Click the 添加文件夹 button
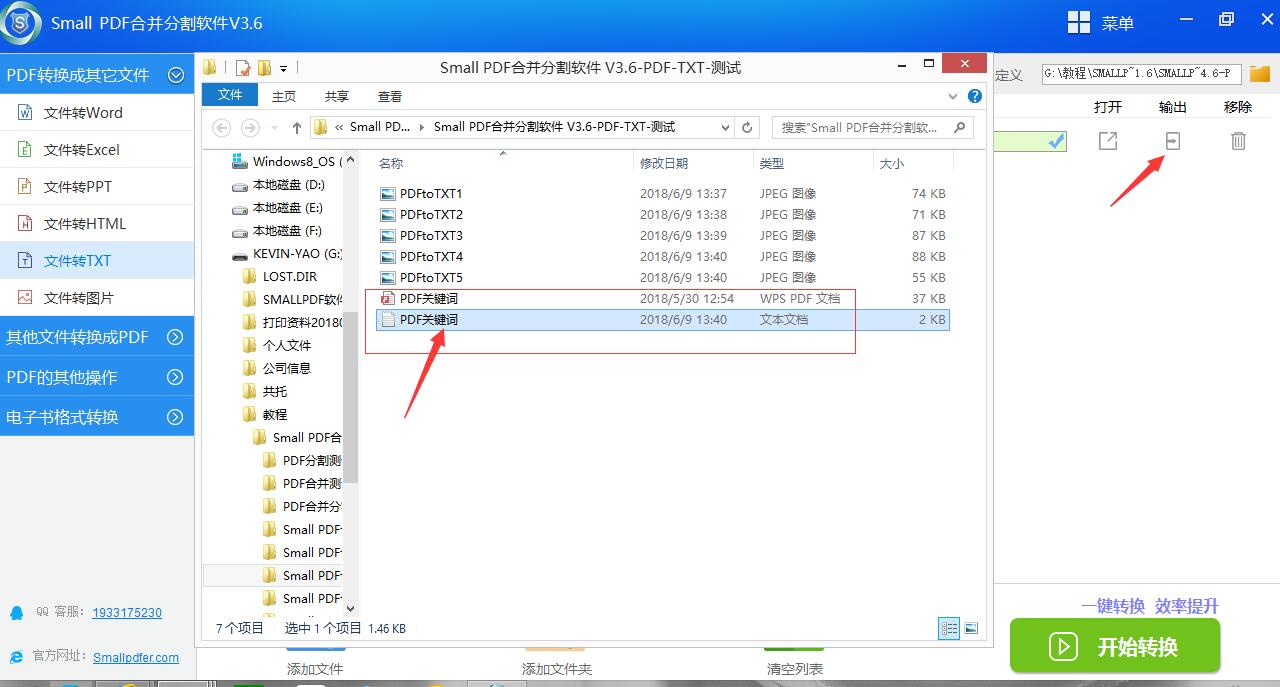 click(x=557, y=667)
